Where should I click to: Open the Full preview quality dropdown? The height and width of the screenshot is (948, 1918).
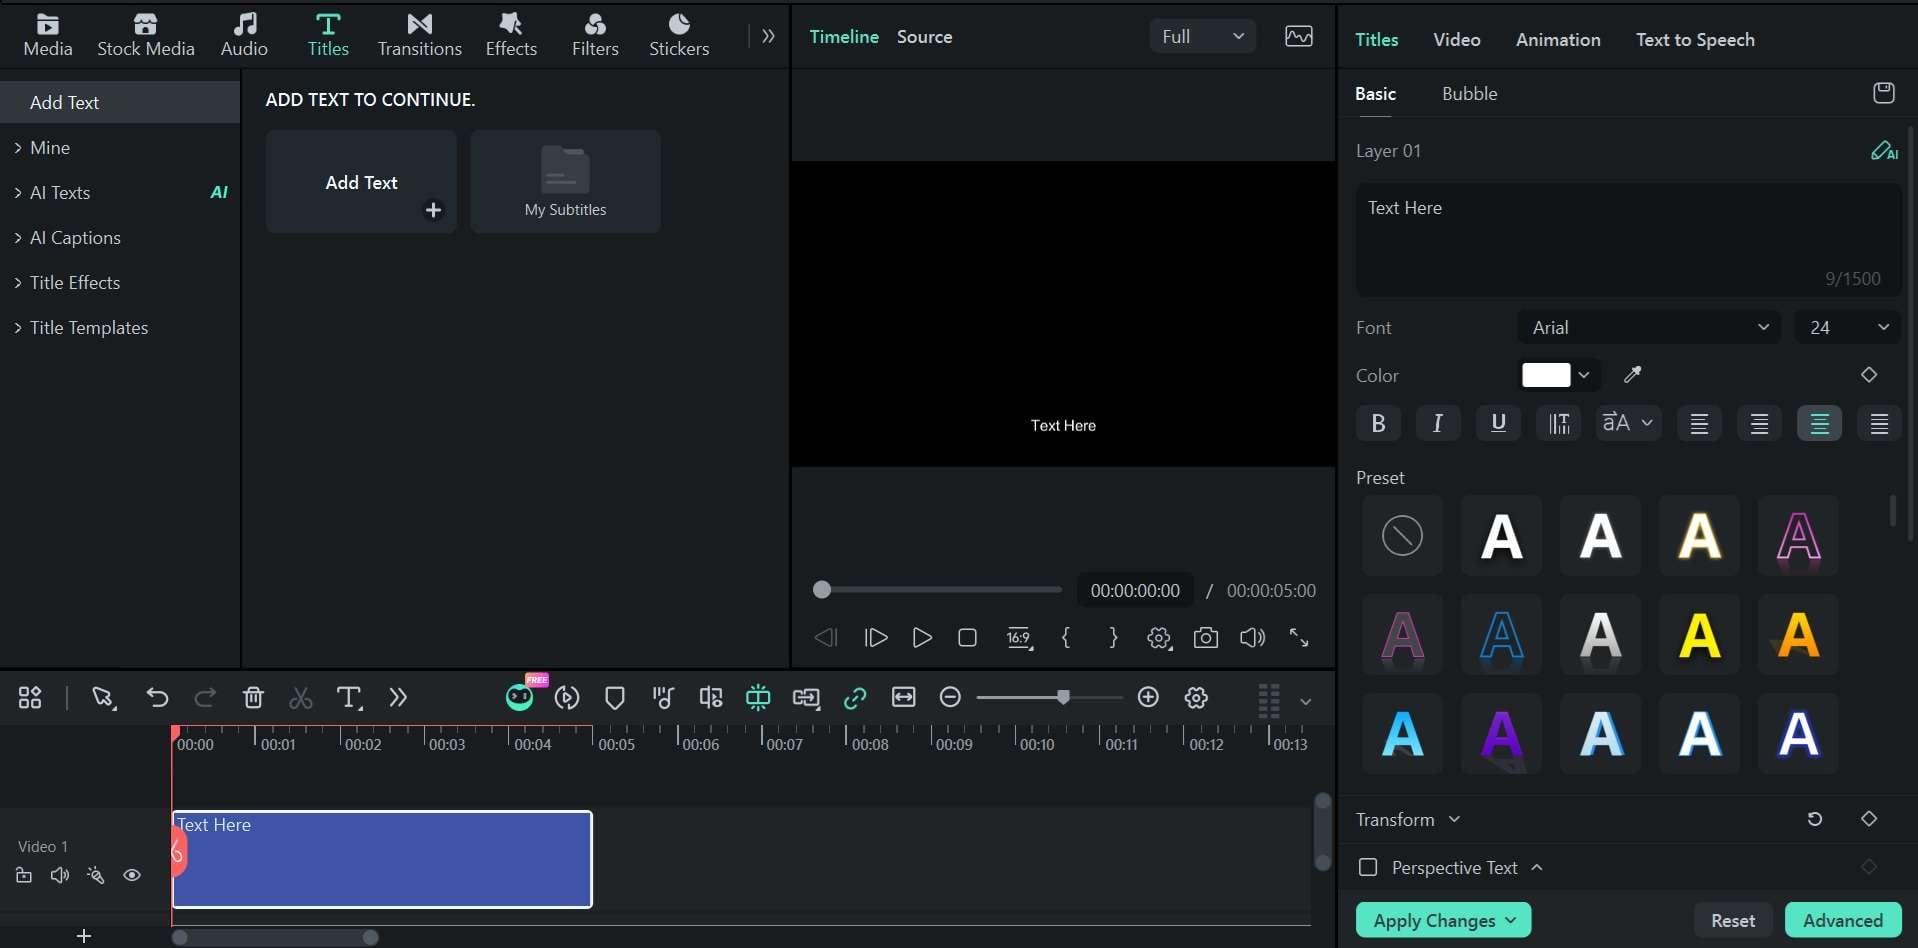(1203, 37)
